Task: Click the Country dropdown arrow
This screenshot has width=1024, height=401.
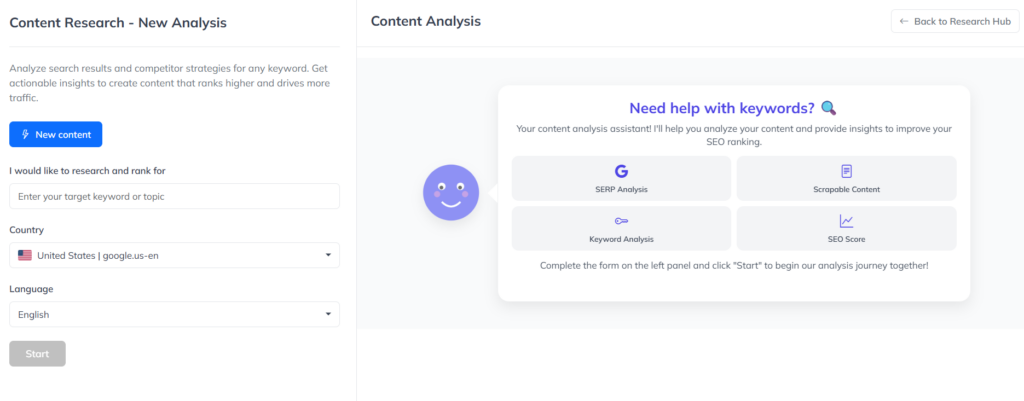Action: tap(328, 256)
